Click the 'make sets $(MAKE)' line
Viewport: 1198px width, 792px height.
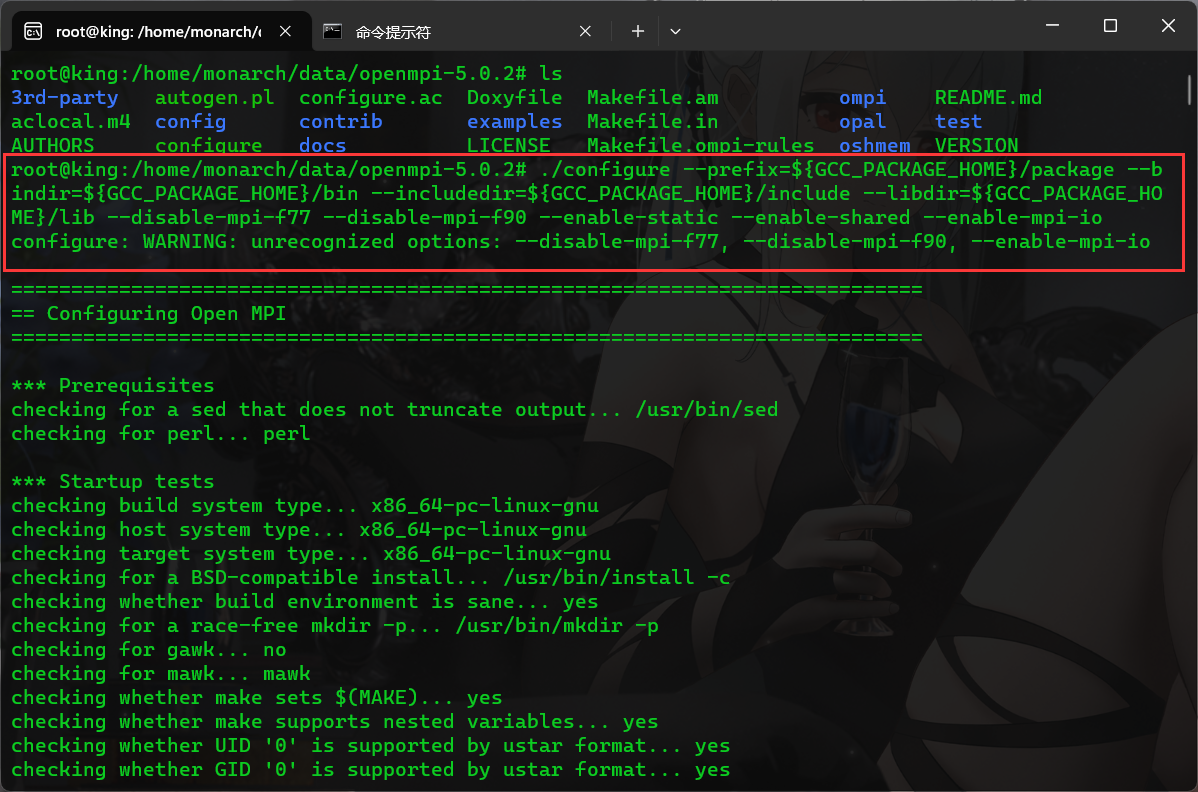coord(256,697)
